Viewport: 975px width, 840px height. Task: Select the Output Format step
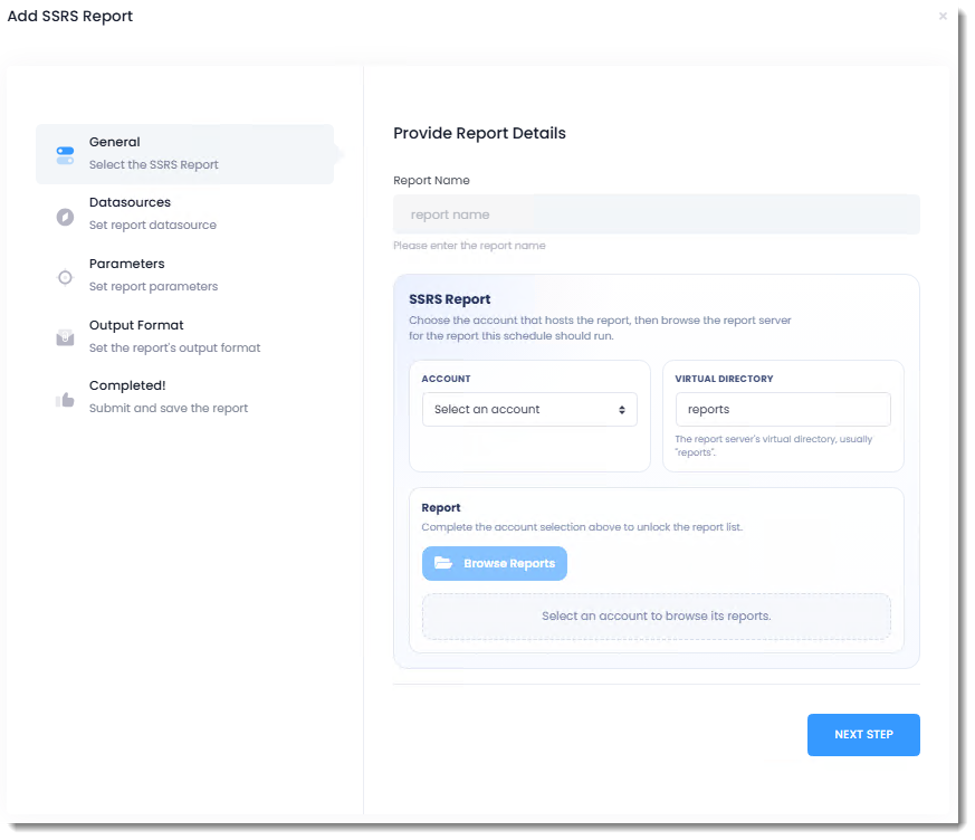tap(185, 336)
